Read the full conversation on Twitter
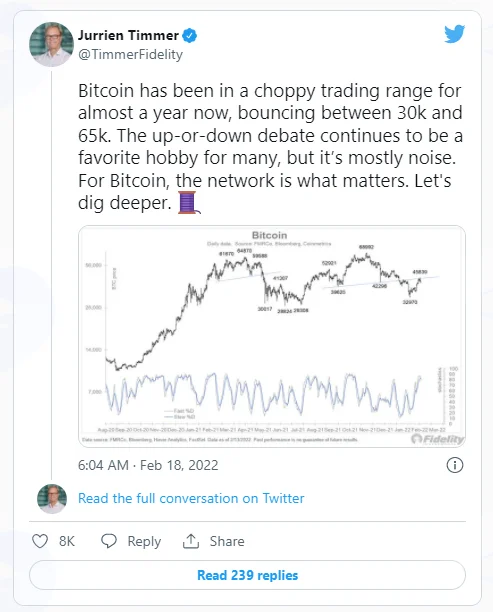The height and width of the screenshot is (612, 493). 191,498
